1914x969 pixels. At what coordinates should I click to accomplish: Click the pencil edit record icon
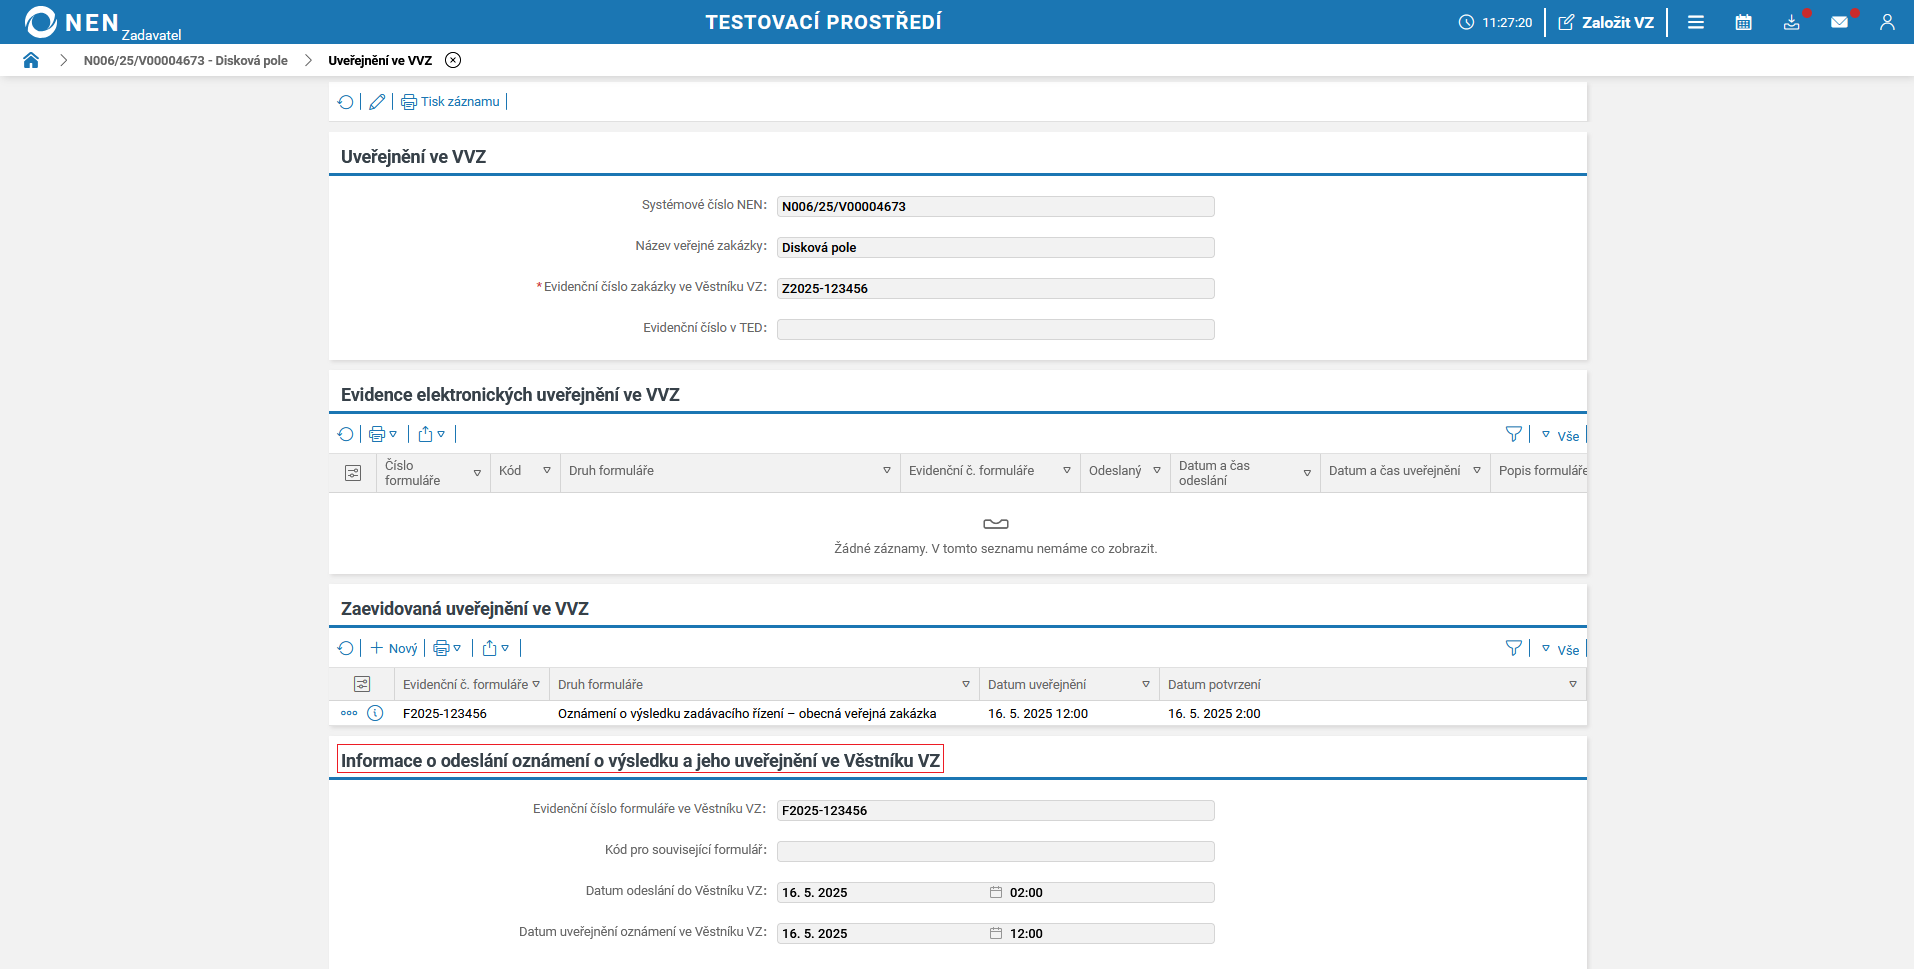(x=377, y=102)
